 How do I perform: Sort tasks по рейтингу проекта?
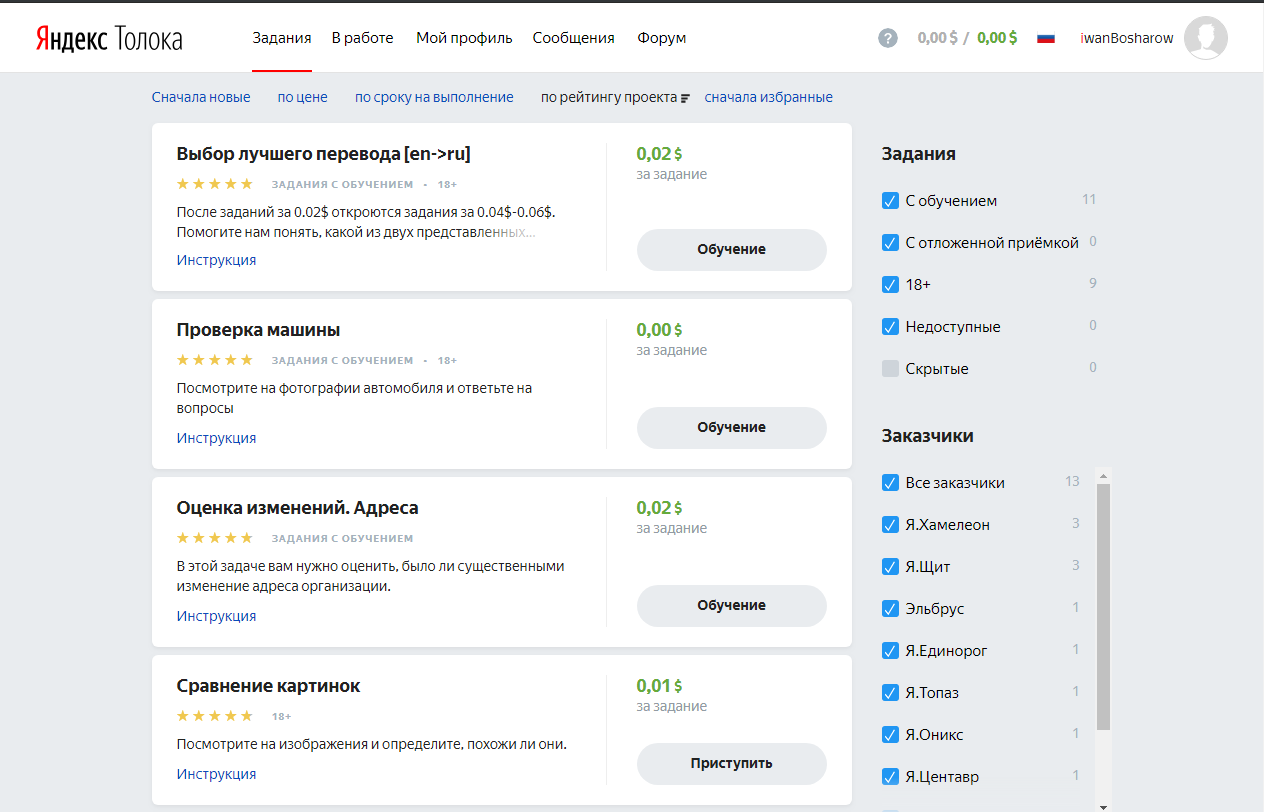coord(609,98)
